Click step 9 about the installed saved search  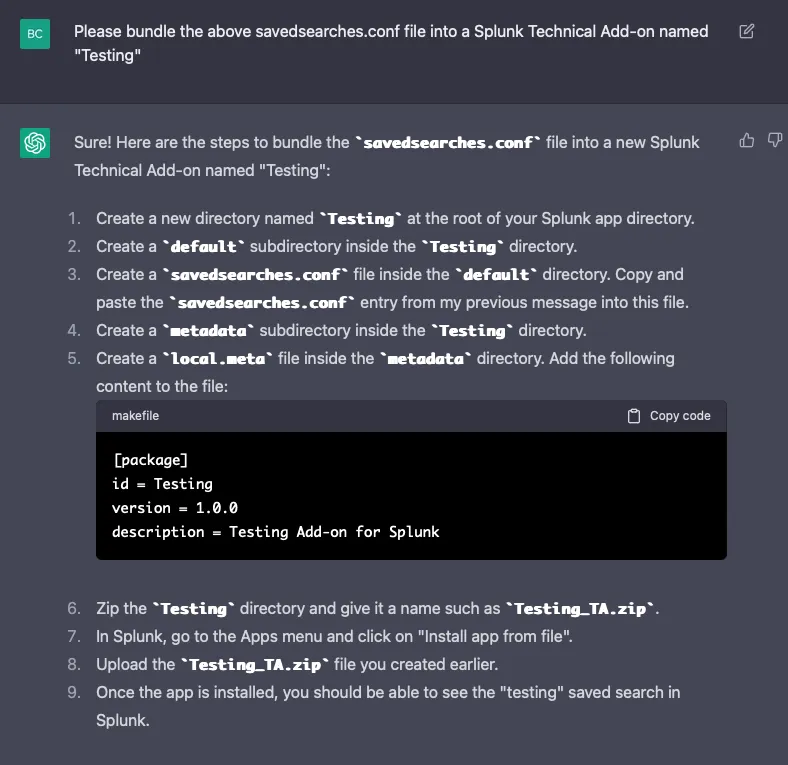(x=388, y=706)
